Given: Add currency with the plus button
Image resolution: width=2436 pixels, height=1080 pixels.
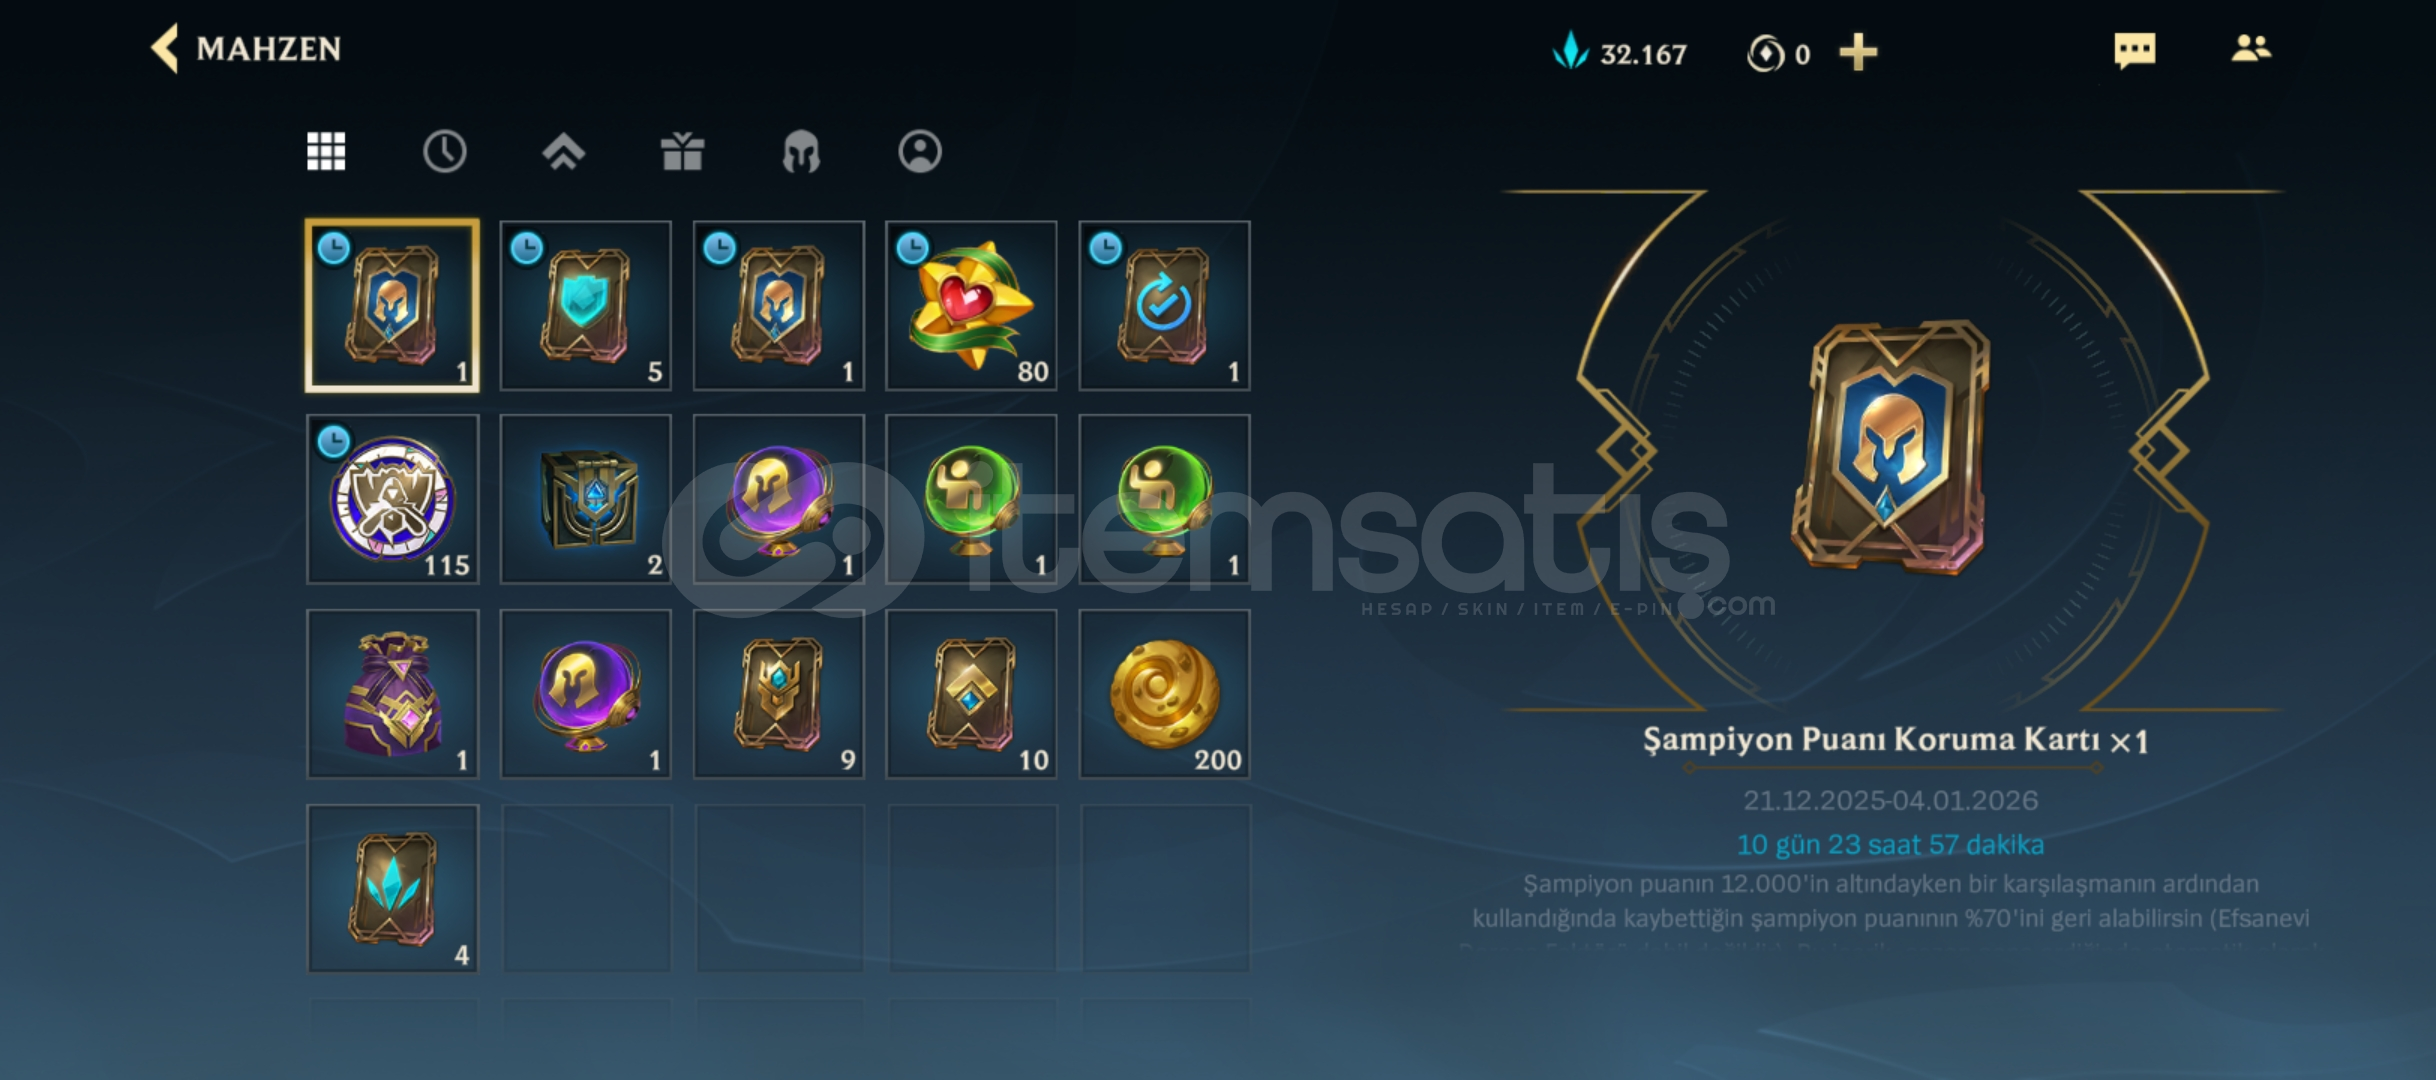Looking at the screenshot, I should tap(1858, 52).
